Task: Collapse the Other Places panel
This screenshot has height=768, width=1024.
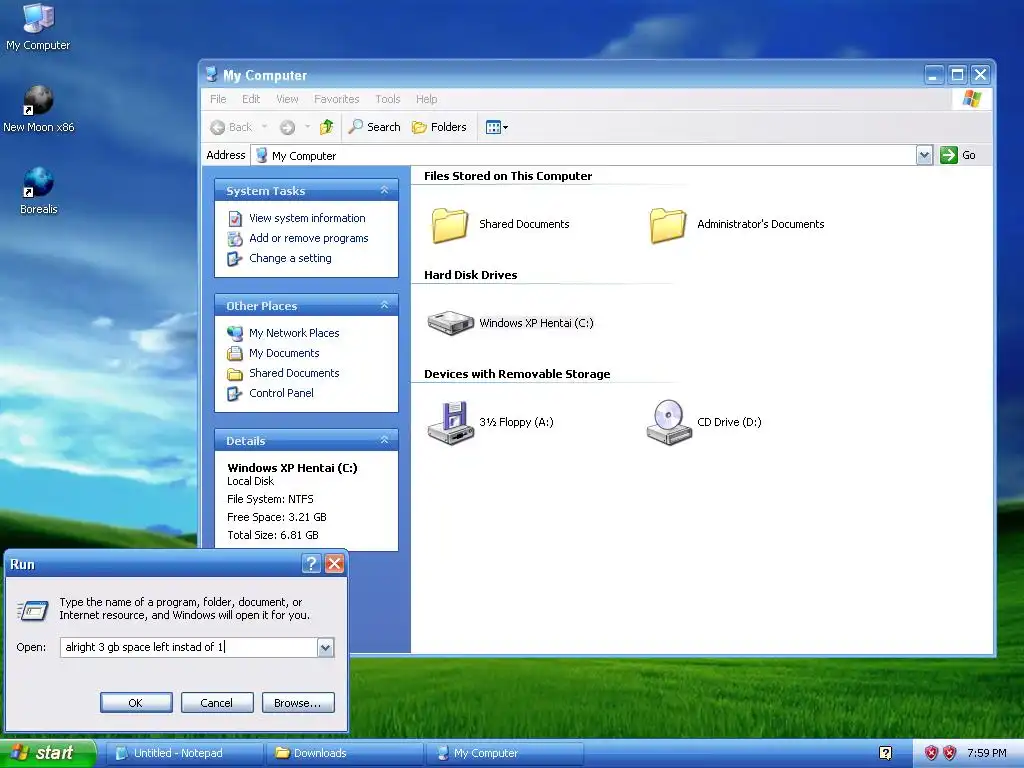Action: point(384,305)
